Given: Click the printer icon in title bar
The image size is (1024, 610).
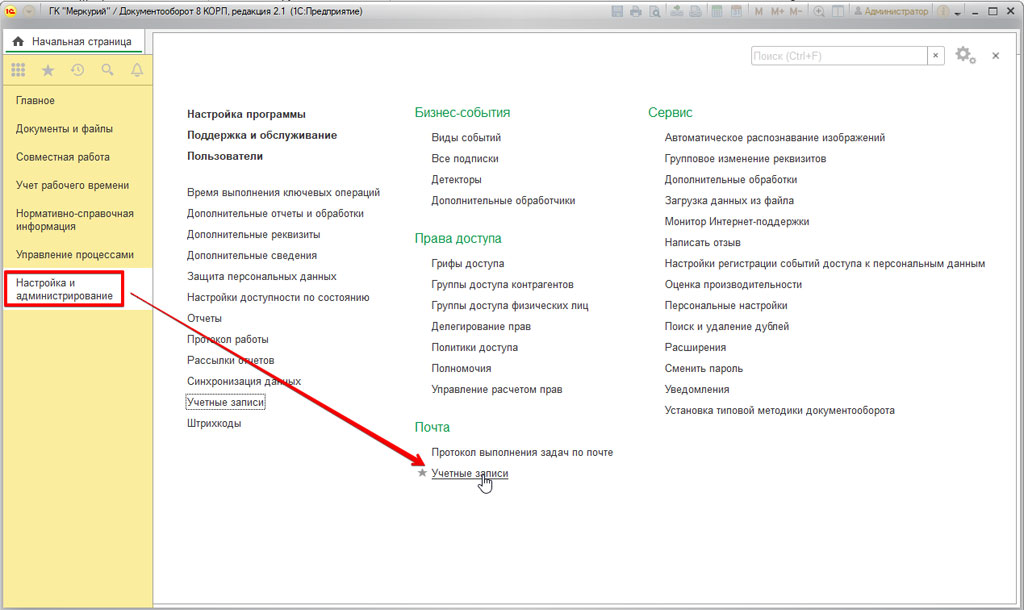Looking at the screenshot, I should click(635, 11).
